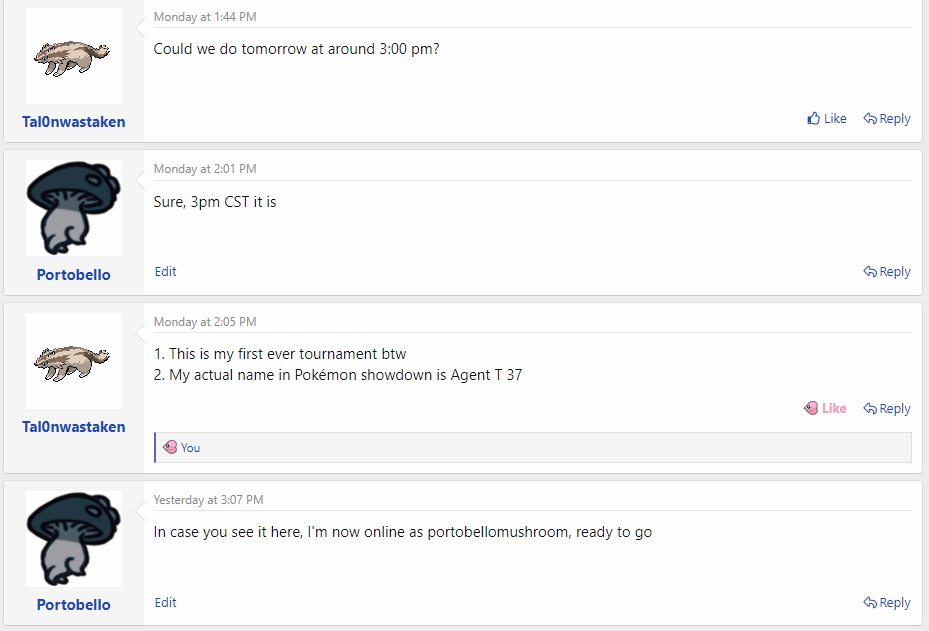
Task: Toggle the pink Like reaction on 2:05 PM post
Action: click(825, 408)
